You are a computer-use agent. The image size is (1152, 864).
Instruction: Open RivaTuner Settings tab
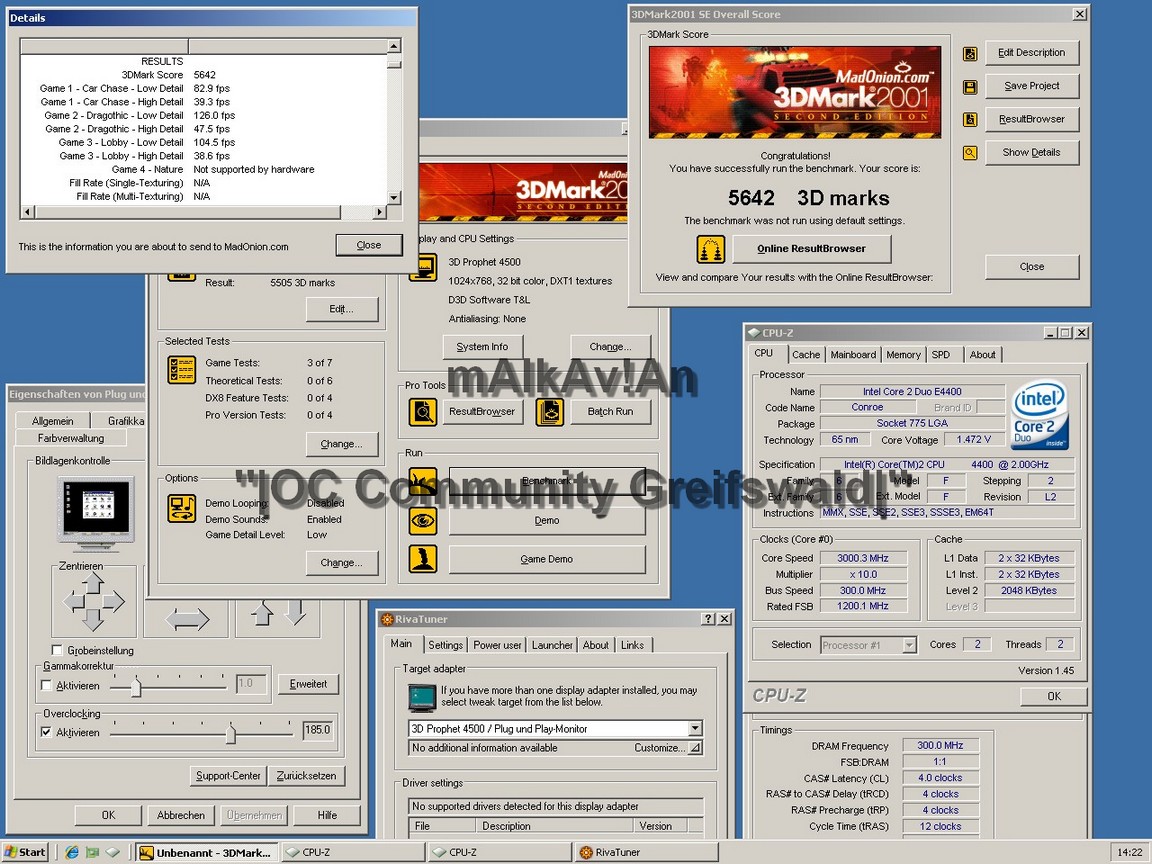coord(445,645)
